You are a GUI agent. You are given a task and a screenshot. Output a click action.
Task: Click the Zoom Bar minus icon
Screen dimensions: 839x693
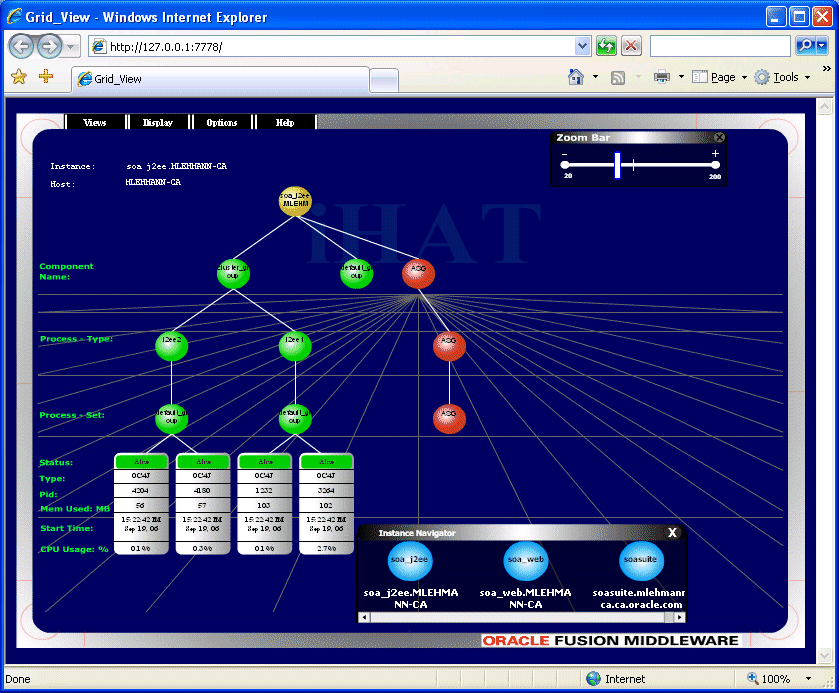point(565,154)
